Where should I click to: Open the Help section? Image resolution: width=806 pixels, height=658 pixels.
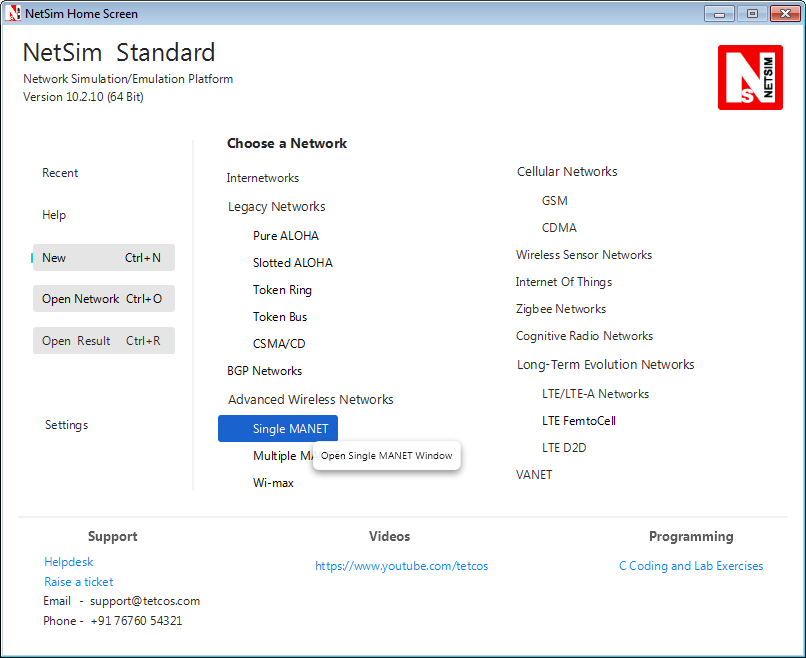[54, 215]
